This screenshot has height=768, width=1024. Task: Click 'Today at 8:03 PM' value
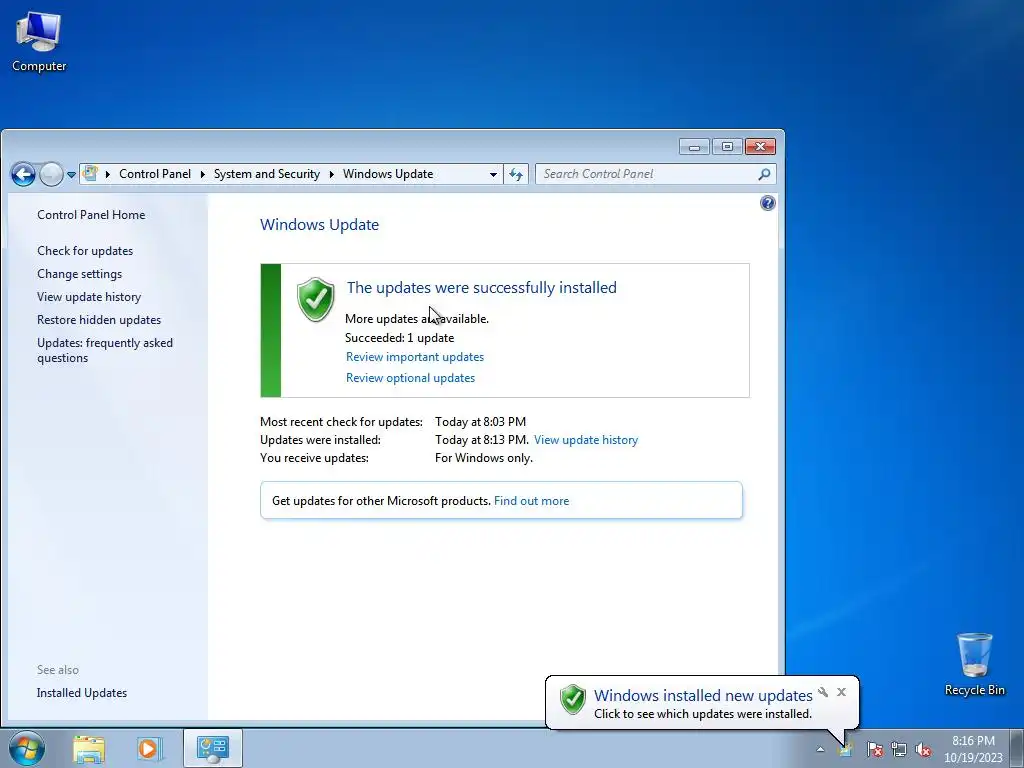point(480,422)
